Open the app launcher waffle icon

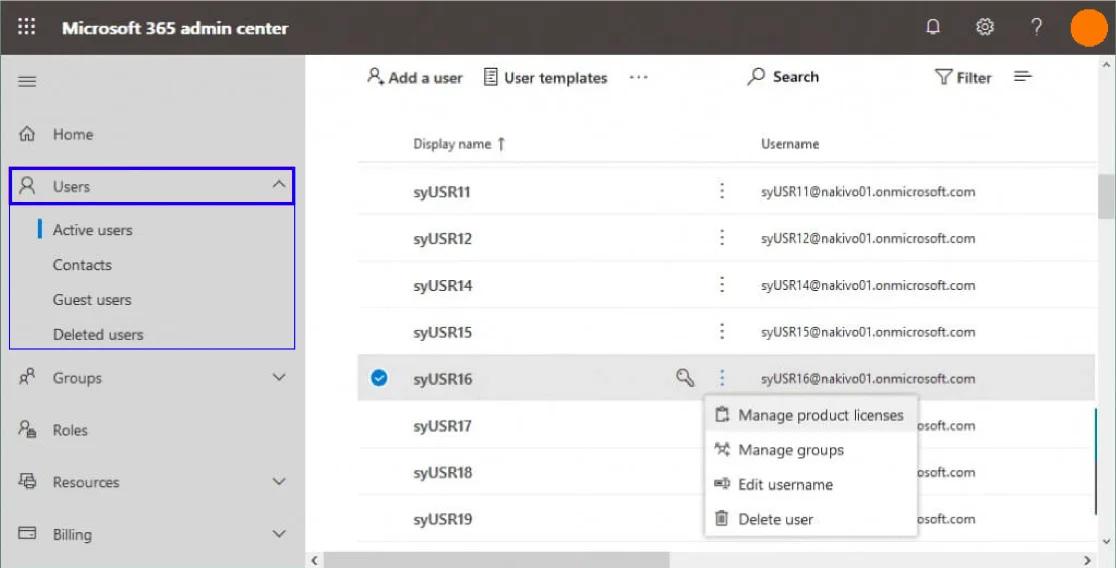[26, 27]
